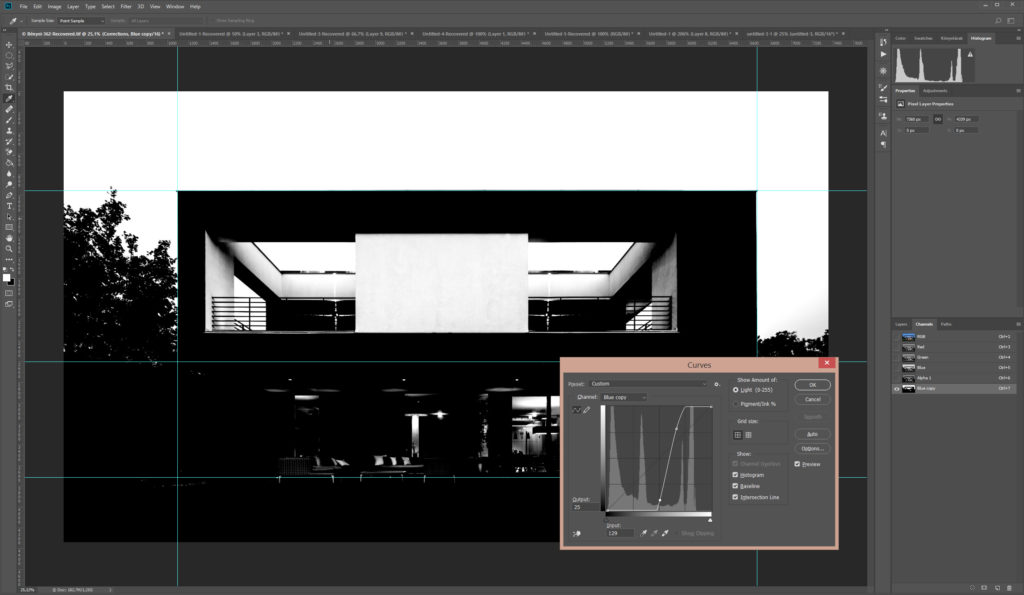Select the Horizontal Type tool
Viewport: 1024px width, 595px height.
pyautogui.click(x=9, y=206)
